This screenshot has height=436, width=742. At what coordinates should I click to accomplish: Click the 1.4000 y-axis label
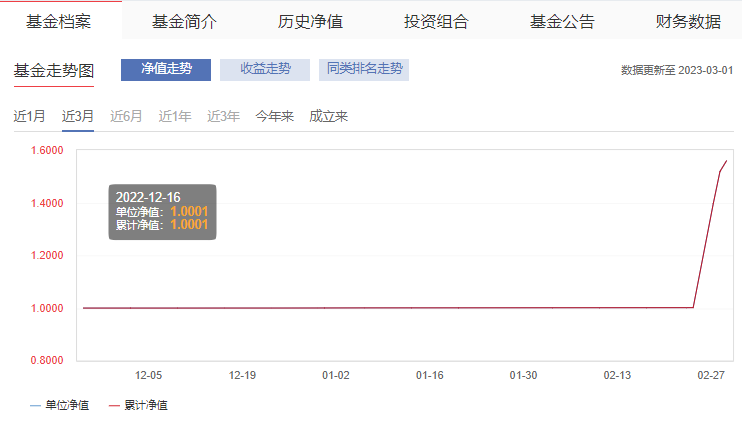click(47, 204)
